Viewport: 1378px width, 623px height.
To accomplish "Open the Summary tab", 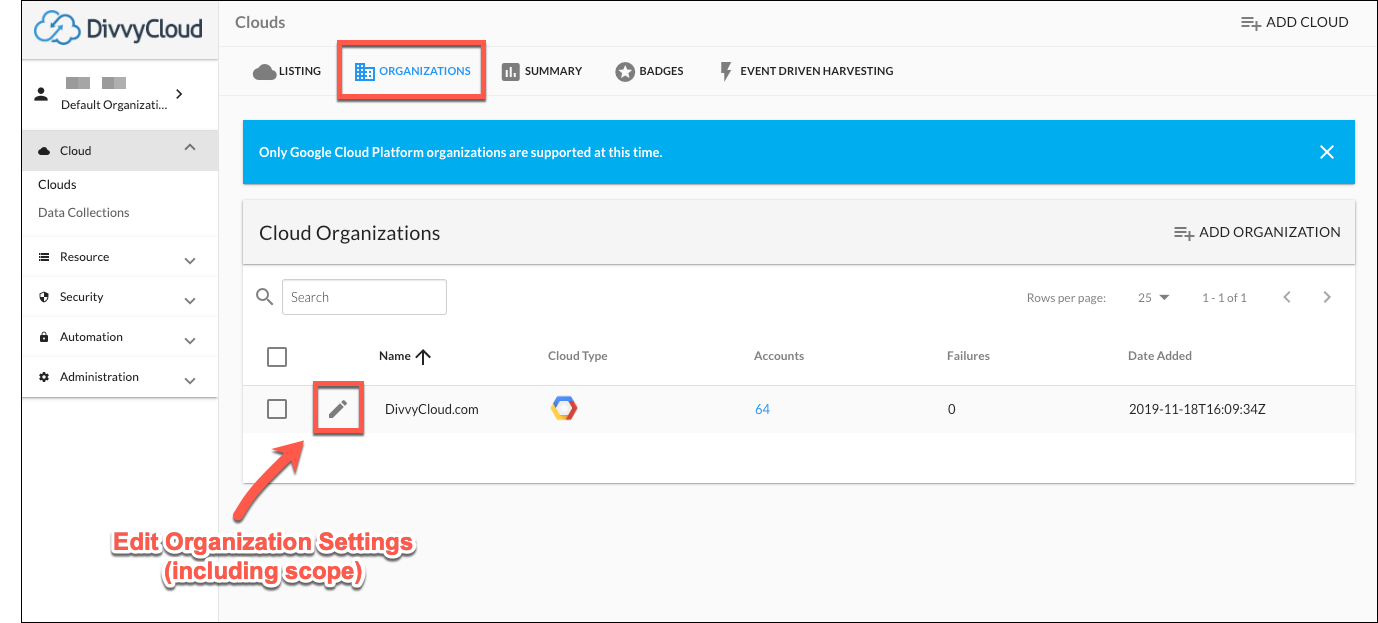I will (x=541, y=71).
